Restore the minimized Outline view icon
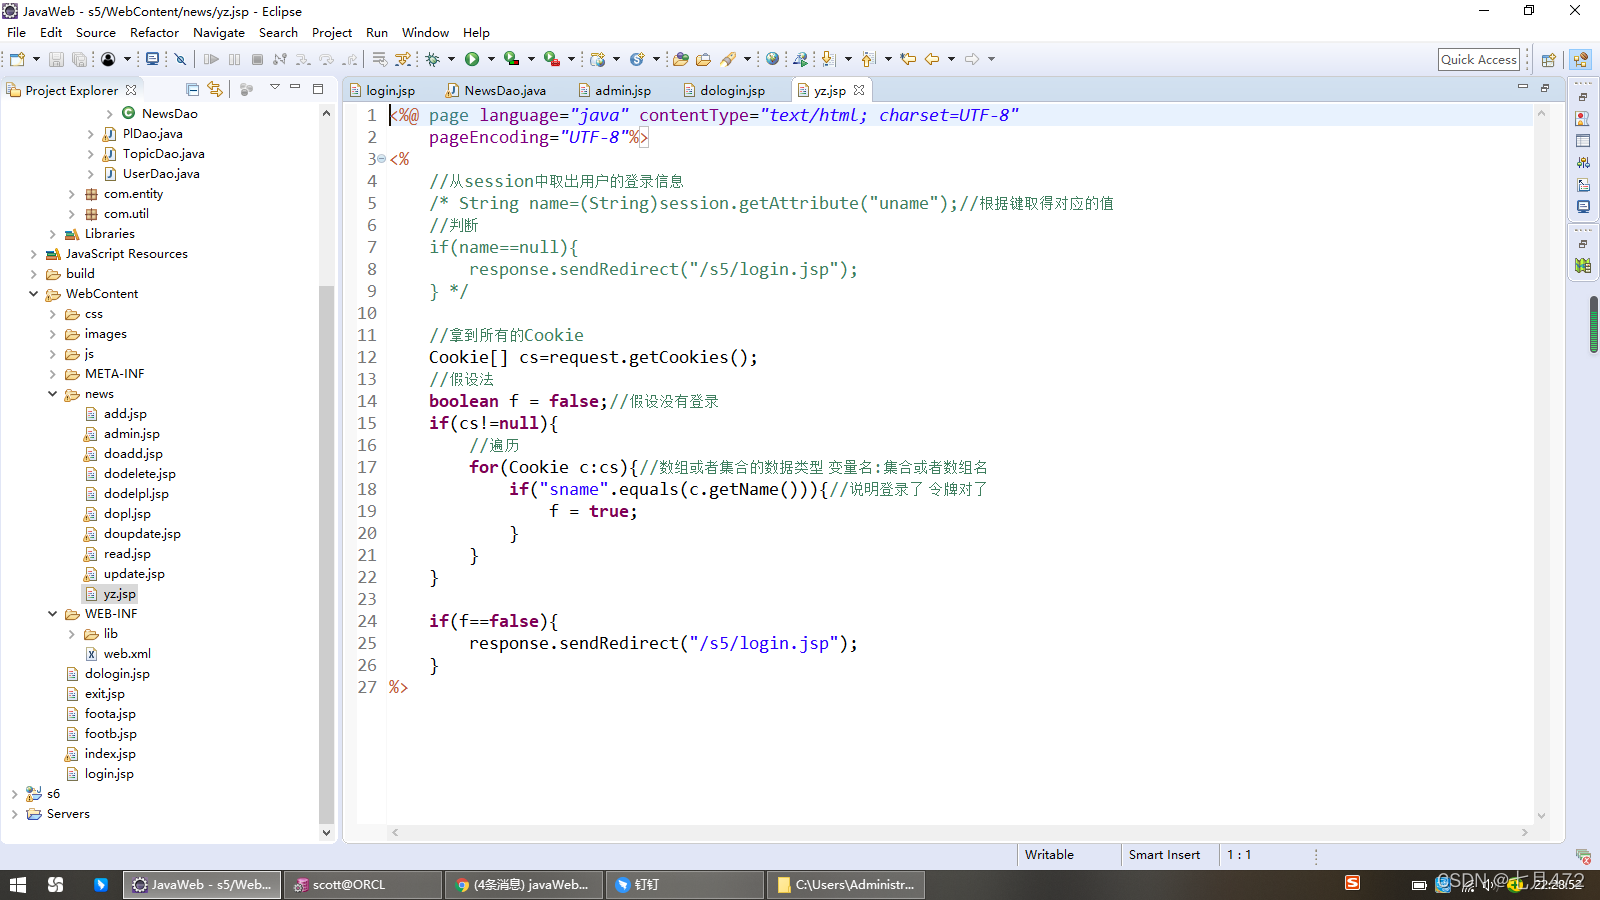The width and height of the screenshot is (1600, 900). coord(1583,265)
